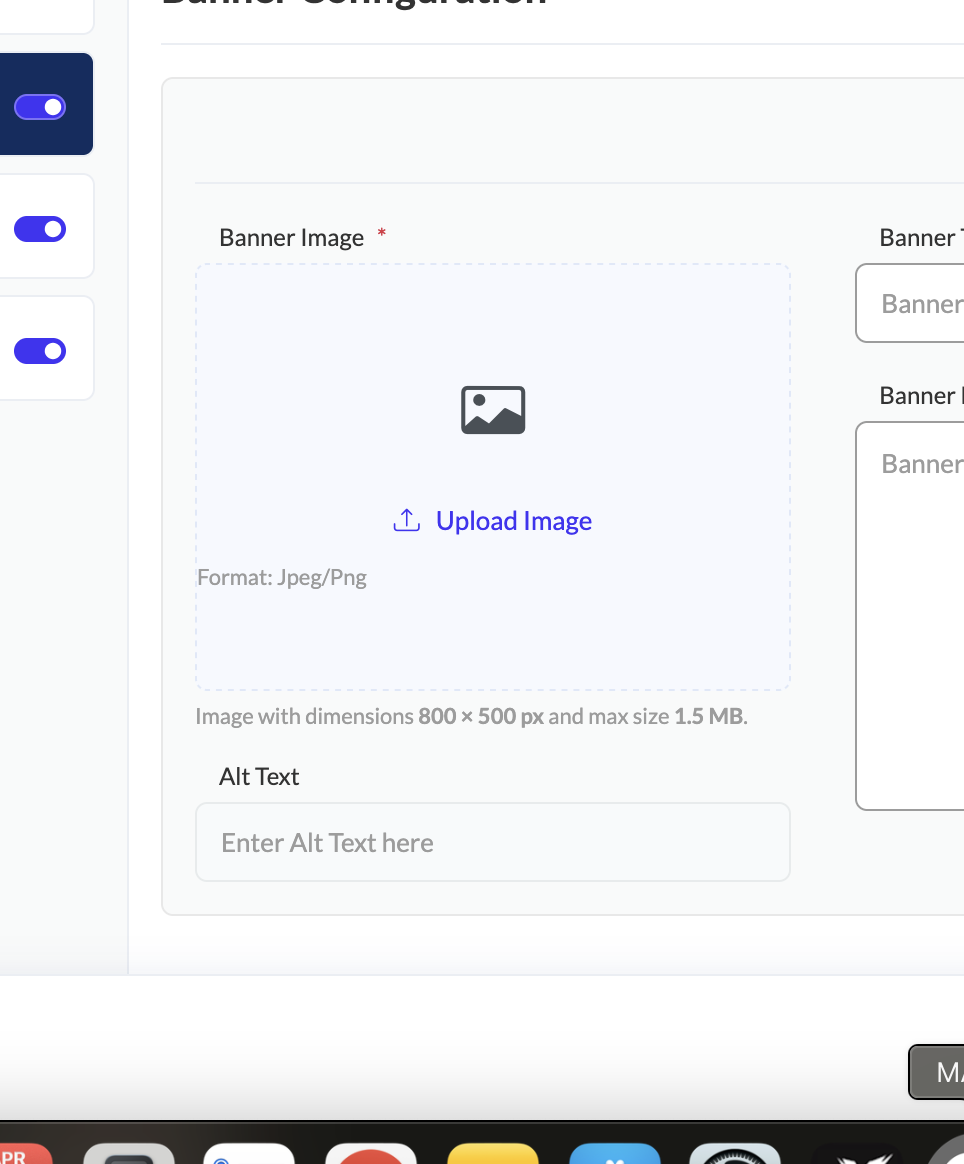
Task: Launch the black Dock icon with a white emblem
Action: (856, 1155)
